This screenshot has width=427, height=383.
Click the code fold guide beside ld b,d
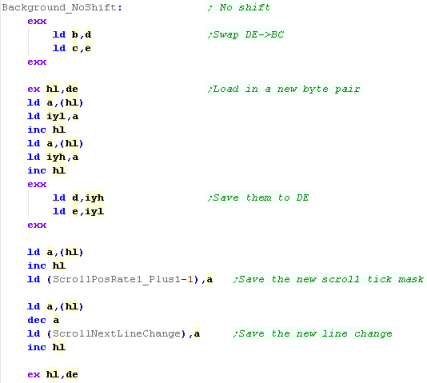[x=29, y=41]
